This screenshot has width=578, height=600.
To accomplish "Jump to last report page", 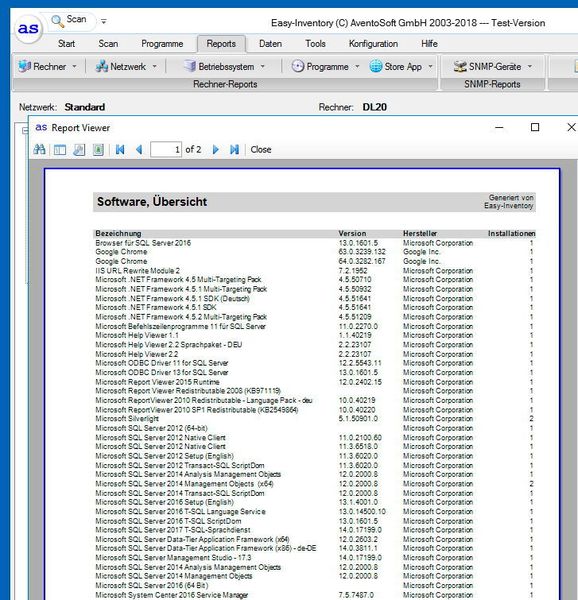I will click(234, 150).
